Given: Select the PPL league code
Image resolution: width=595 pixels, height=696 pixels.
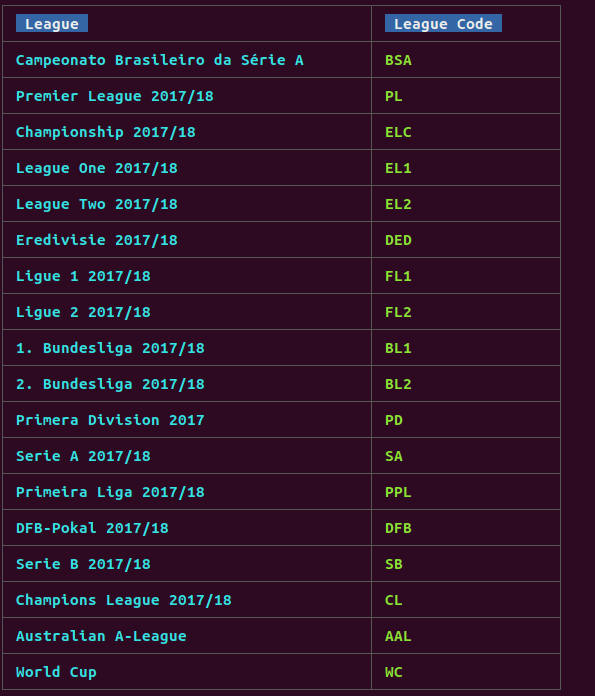Looking at the screenshot, I should [398, 492].
